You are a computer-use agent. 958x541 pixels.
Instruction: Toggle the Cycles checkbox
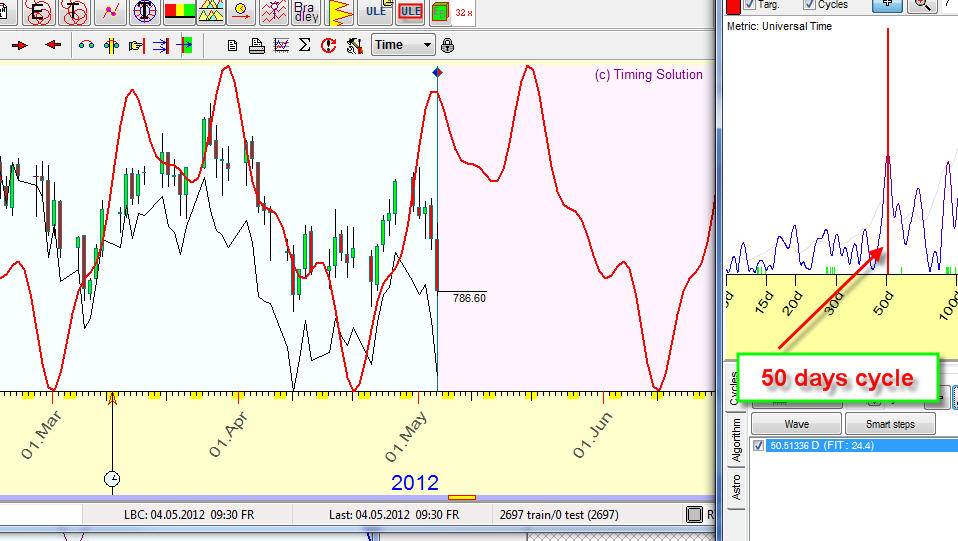click(x=810, y=4)
